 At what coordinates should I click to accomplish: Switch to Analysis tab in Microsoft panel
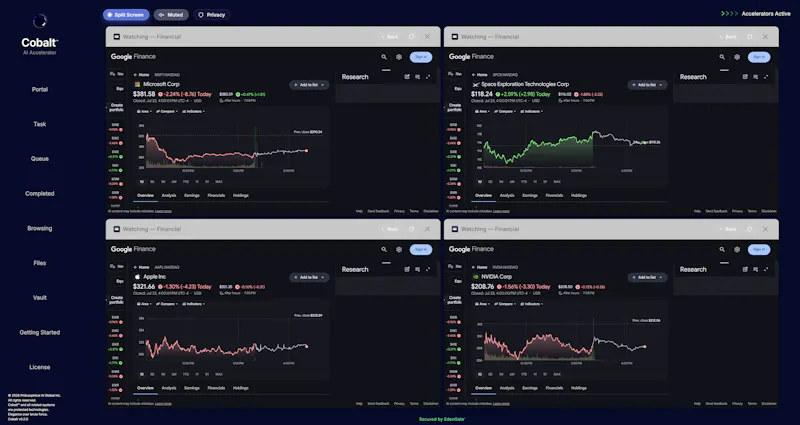click(169, 195)
